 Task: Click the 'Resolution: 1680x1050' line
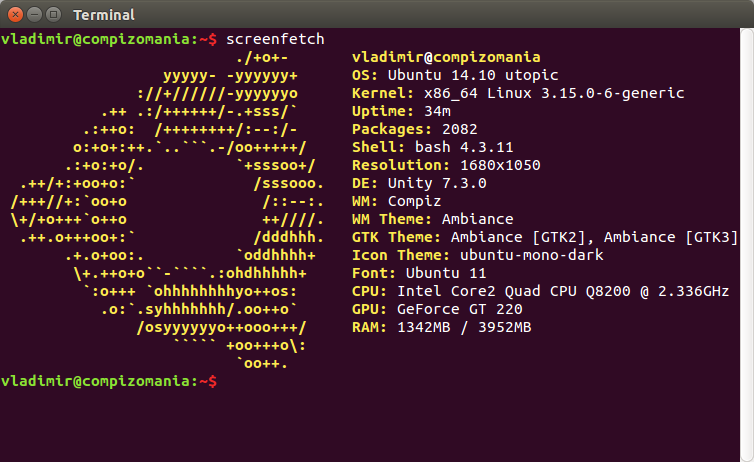tap(446, 165)
